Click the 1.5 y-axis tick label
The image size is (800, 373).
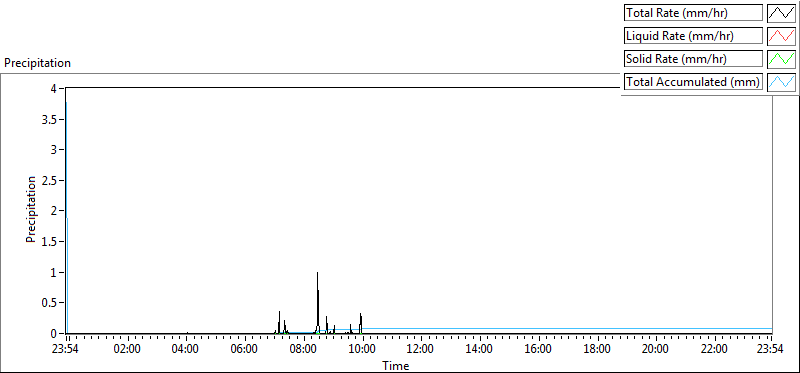[53, 241]
